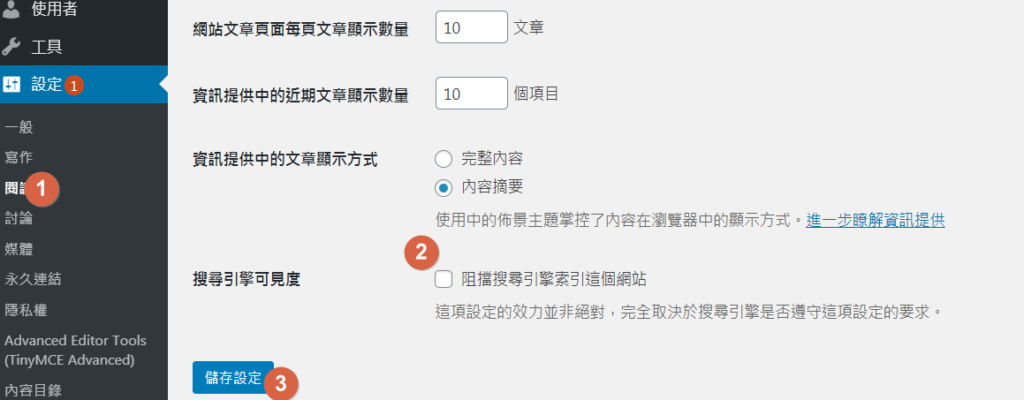Select the 媒體 submenu item

click(19, 248)
